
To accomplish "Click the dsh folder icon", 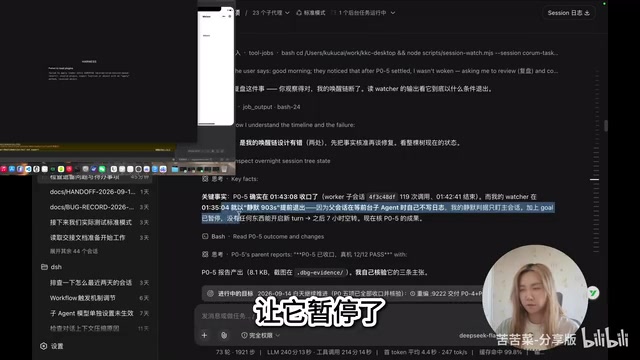I will [44, 267].
